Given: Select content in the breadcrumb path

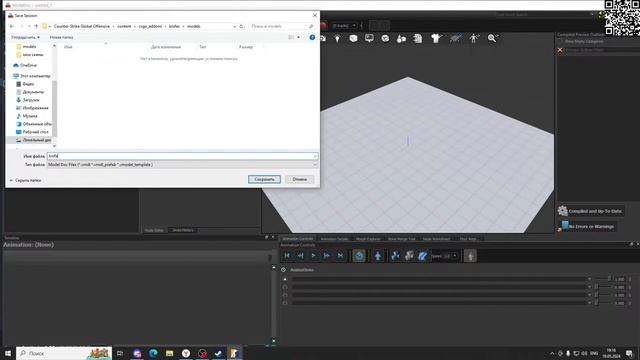Looking at the screenshot, I should [124, 26].
